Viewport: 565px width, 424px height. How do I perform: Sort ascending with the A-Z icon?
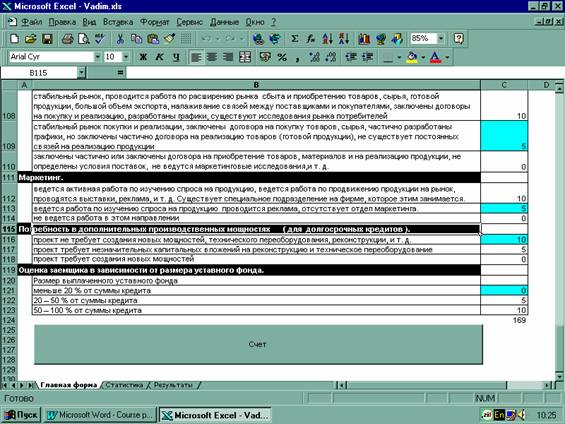327,39
